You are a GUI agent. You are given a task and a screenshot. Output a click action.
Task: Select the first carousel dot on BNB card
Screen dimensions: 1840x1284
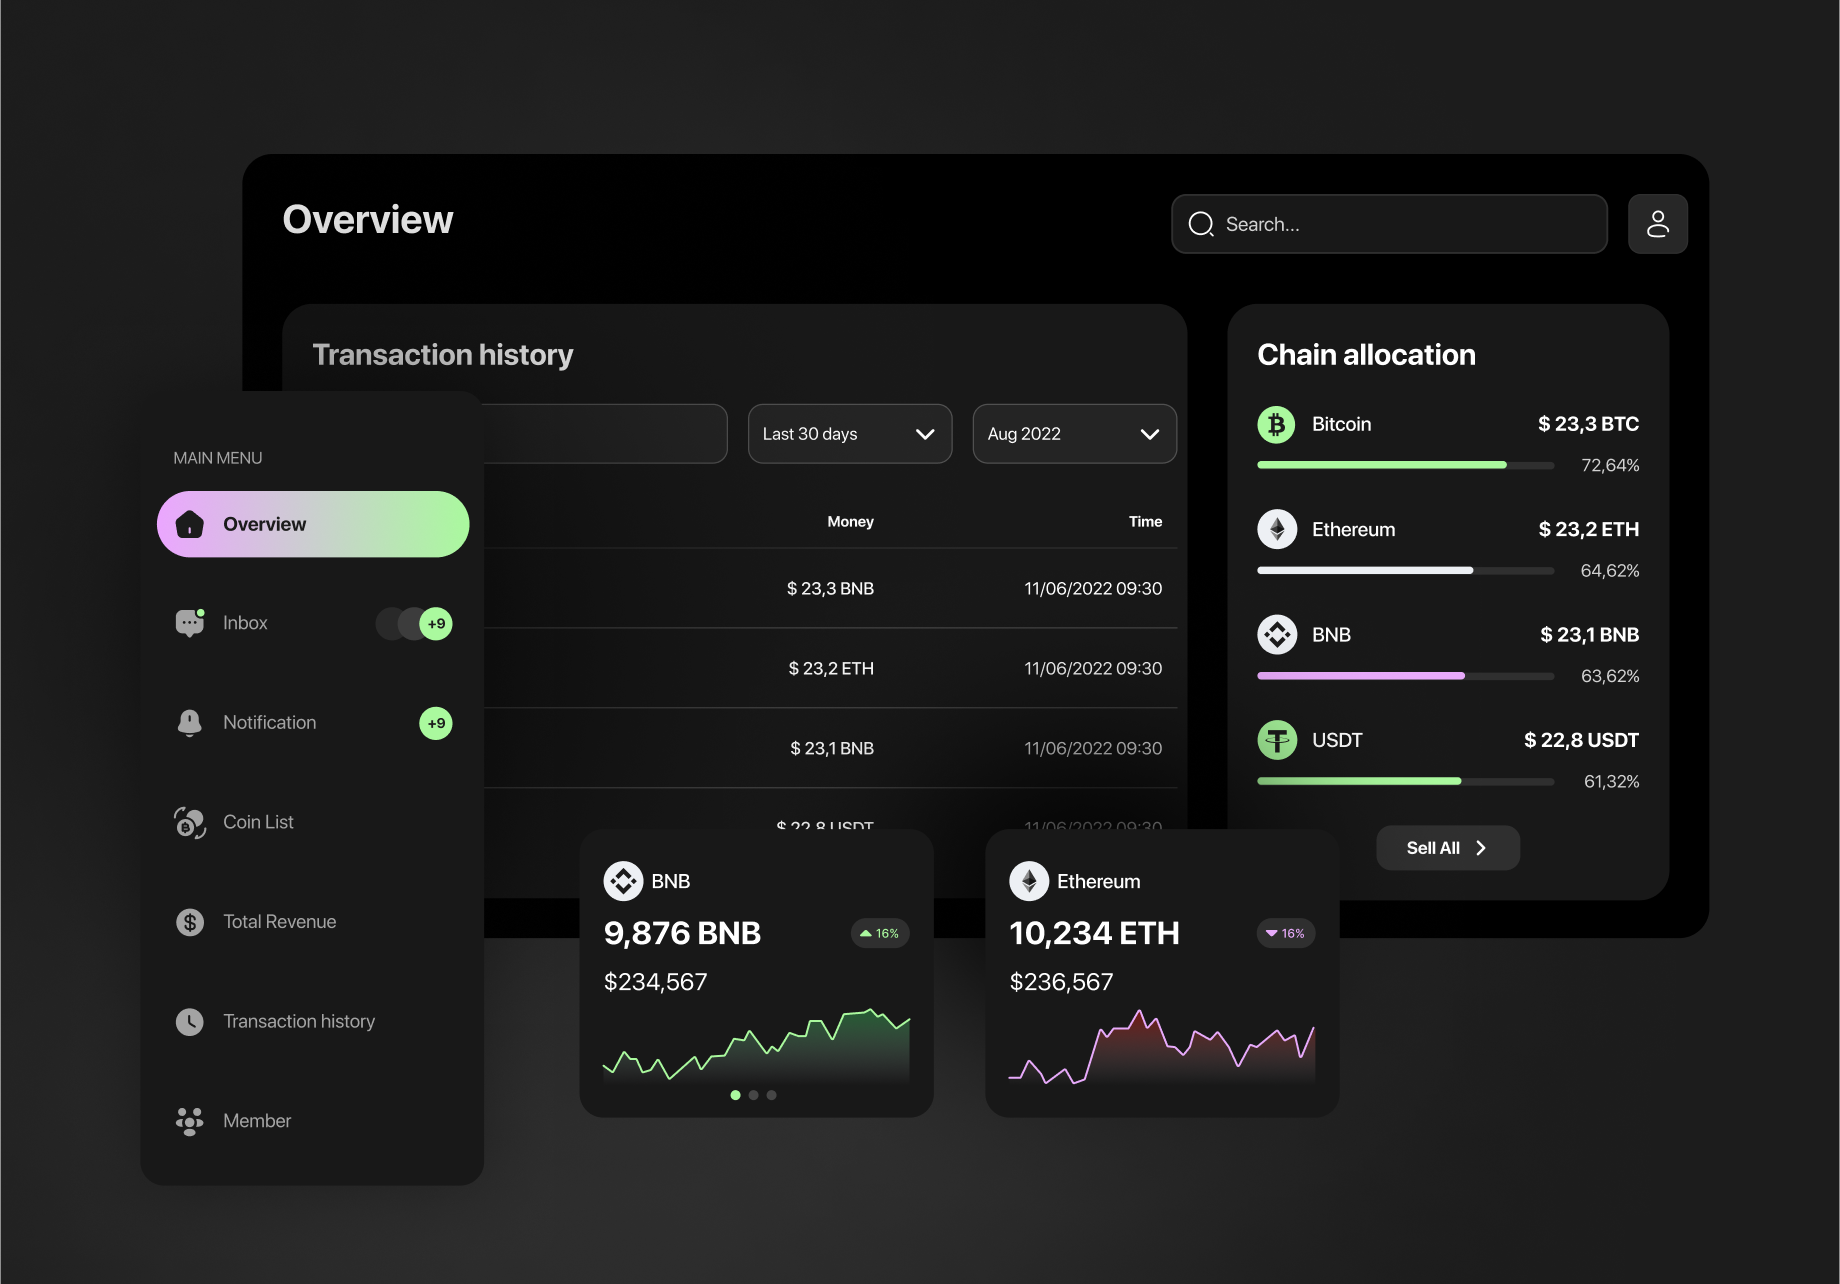click(x=735, y=1095)
